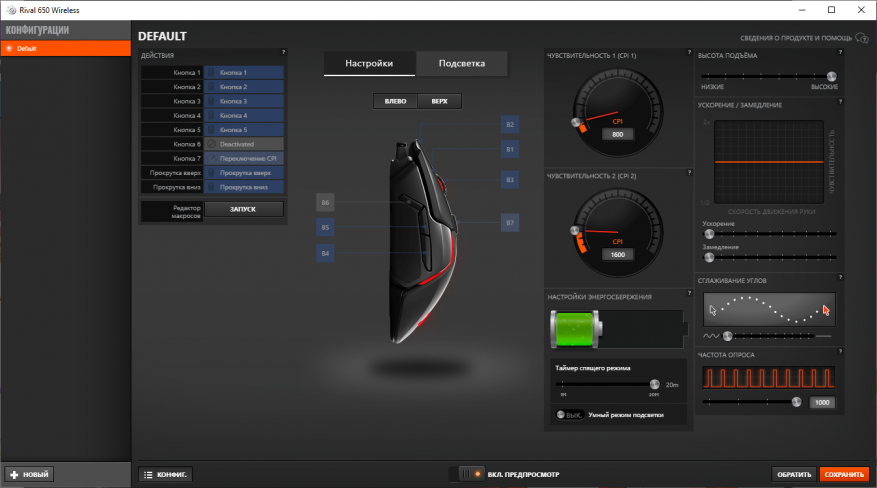This screenshot has height=488, width=877.
Task: Click the help icon in Действия panel
Action: [x=283, y=52]
